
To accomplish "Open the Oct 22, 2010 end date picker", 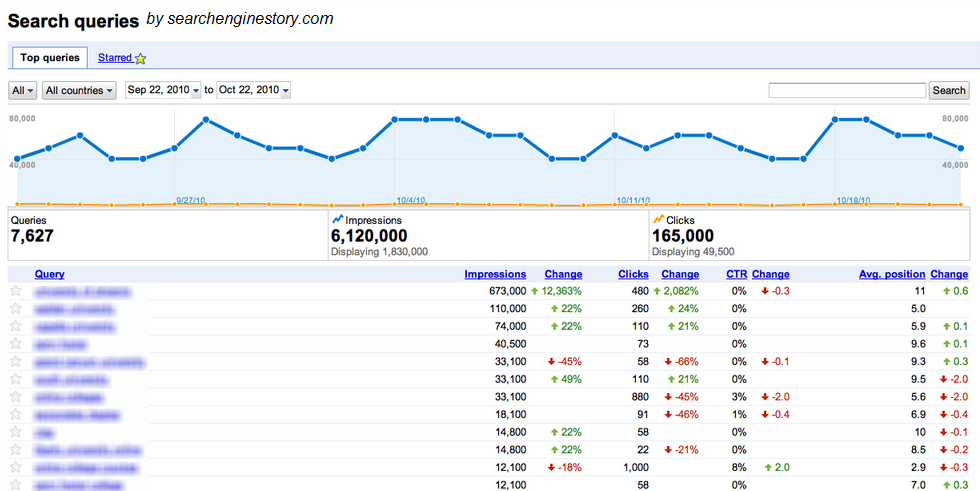I will [x=254, y=90].
